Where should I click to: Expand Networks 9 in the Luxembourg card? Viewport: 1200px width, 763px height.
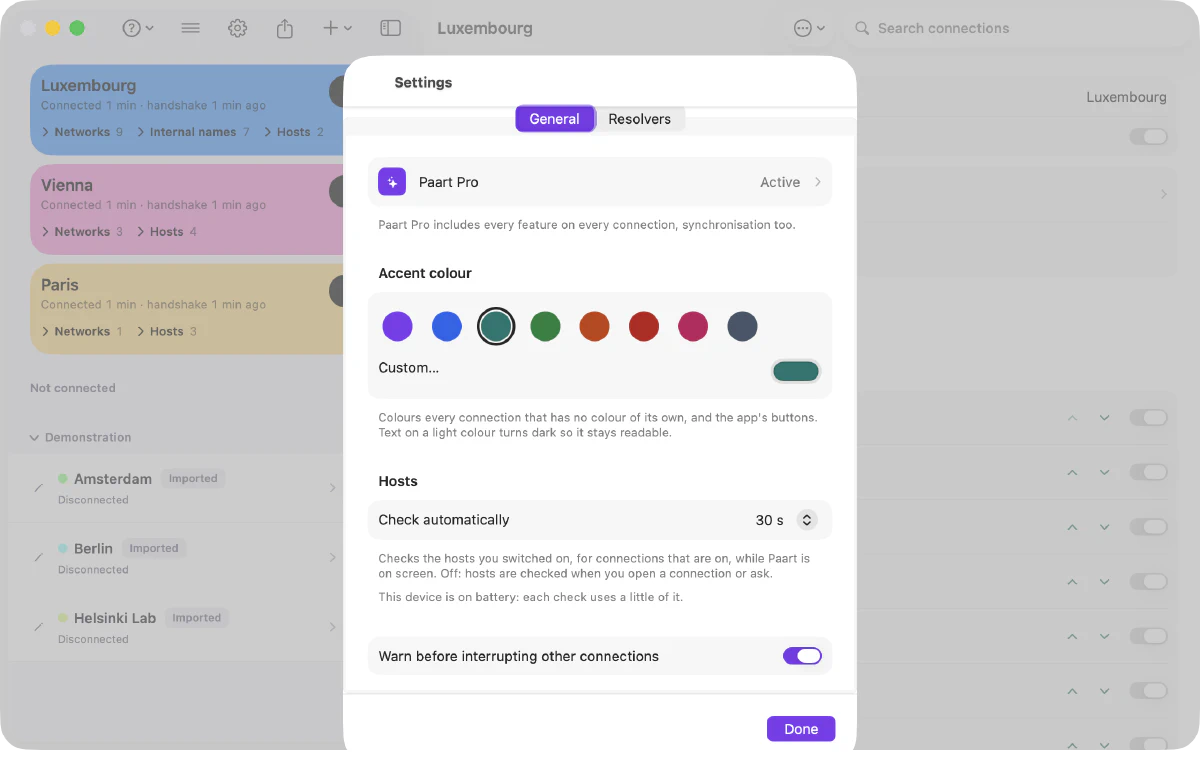(82, 132)
